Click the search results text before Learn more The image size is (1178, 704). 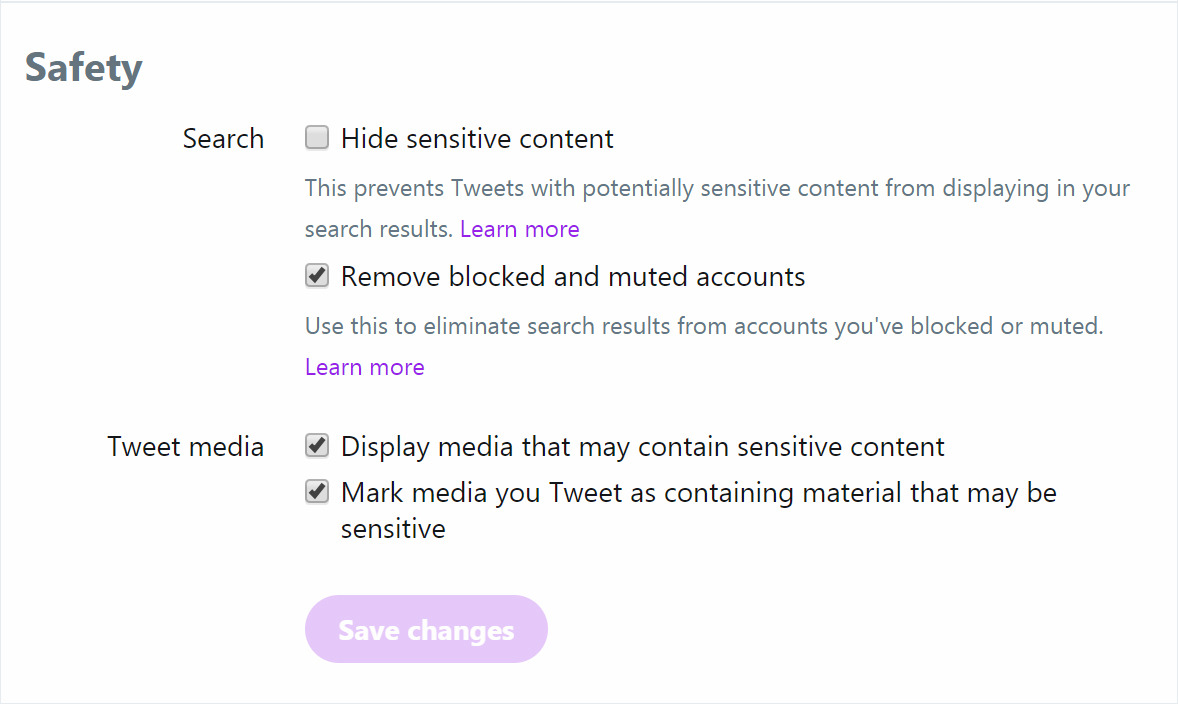pos(379,228)
